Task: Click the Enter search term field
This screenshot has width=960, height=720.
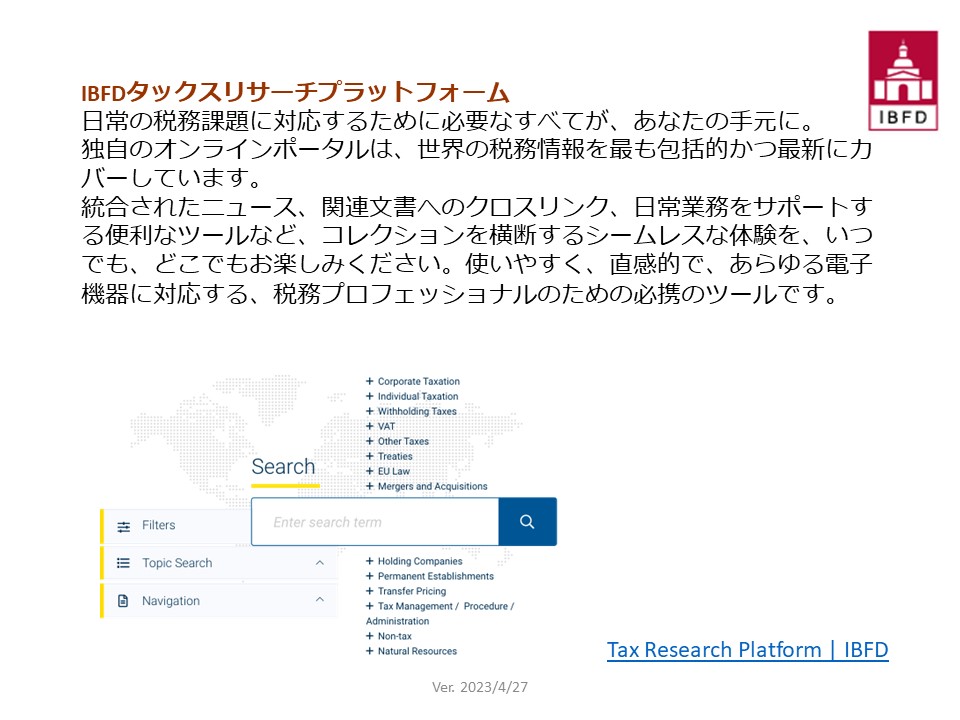Action: [375, 522]
